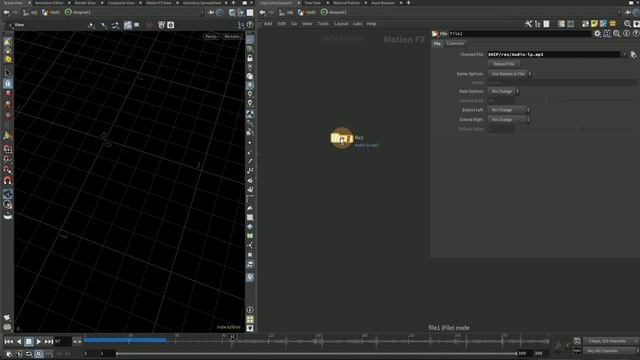
Task: Click the back arrow in network editor path
Action: 262,13
